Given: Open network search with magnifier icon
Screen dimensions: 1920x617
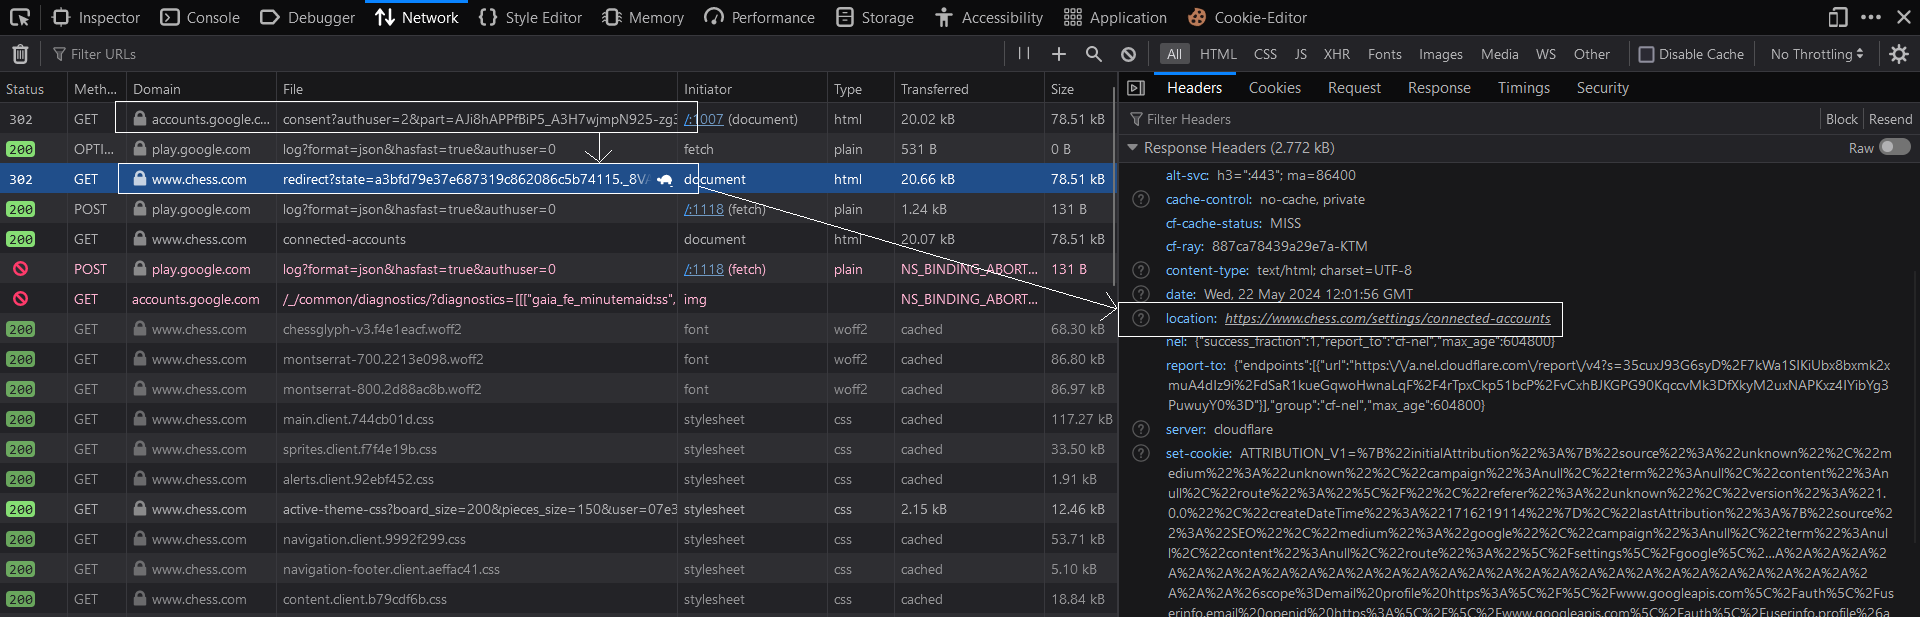Looking at the screenshot, I should 1094,54.
